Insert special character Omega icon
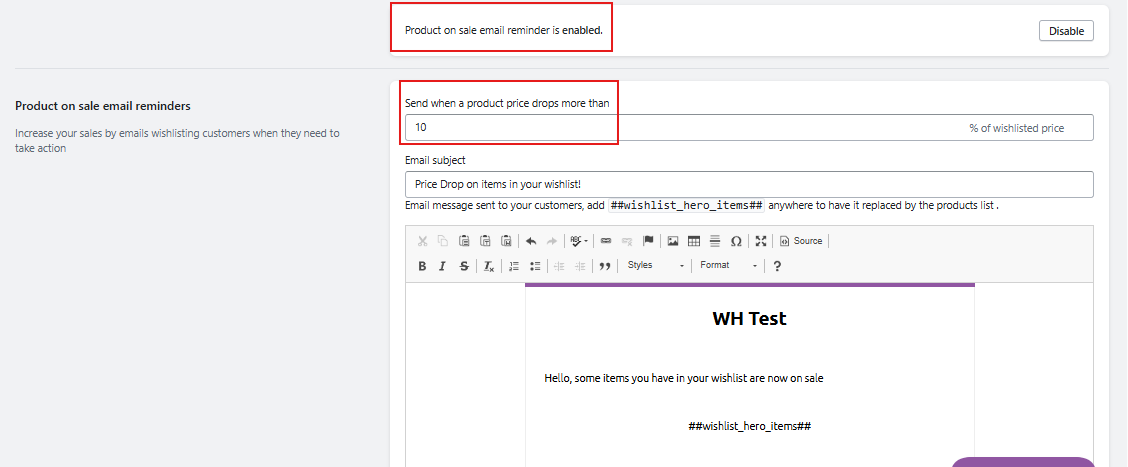The height and width of the screenshot is (467, 1128). pos(736,241)
